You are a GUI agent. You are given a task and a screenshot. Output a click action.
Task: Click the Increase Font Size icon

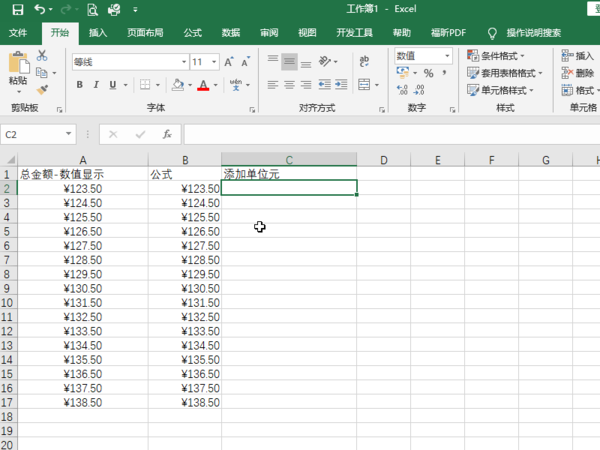pos(230,62)
